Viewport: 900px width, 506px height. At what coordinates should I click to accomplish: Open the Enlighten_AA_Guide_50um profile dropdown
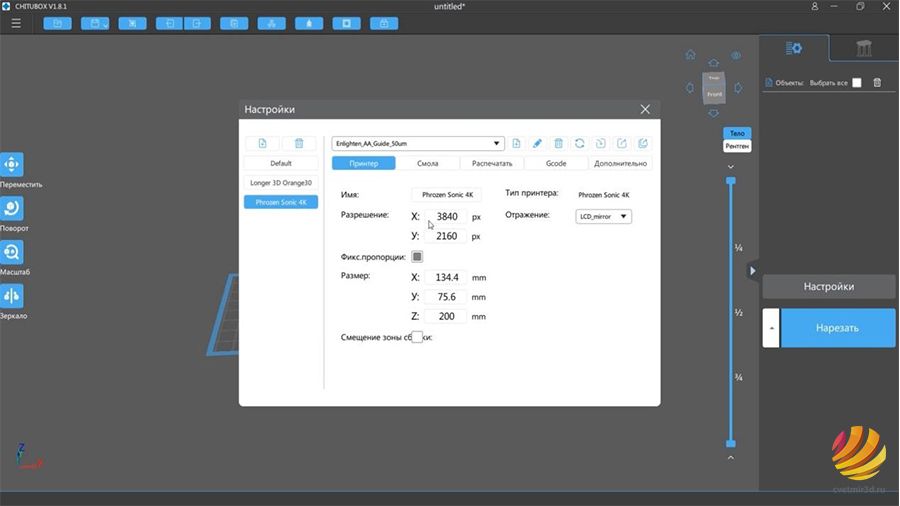pos(418,143)
